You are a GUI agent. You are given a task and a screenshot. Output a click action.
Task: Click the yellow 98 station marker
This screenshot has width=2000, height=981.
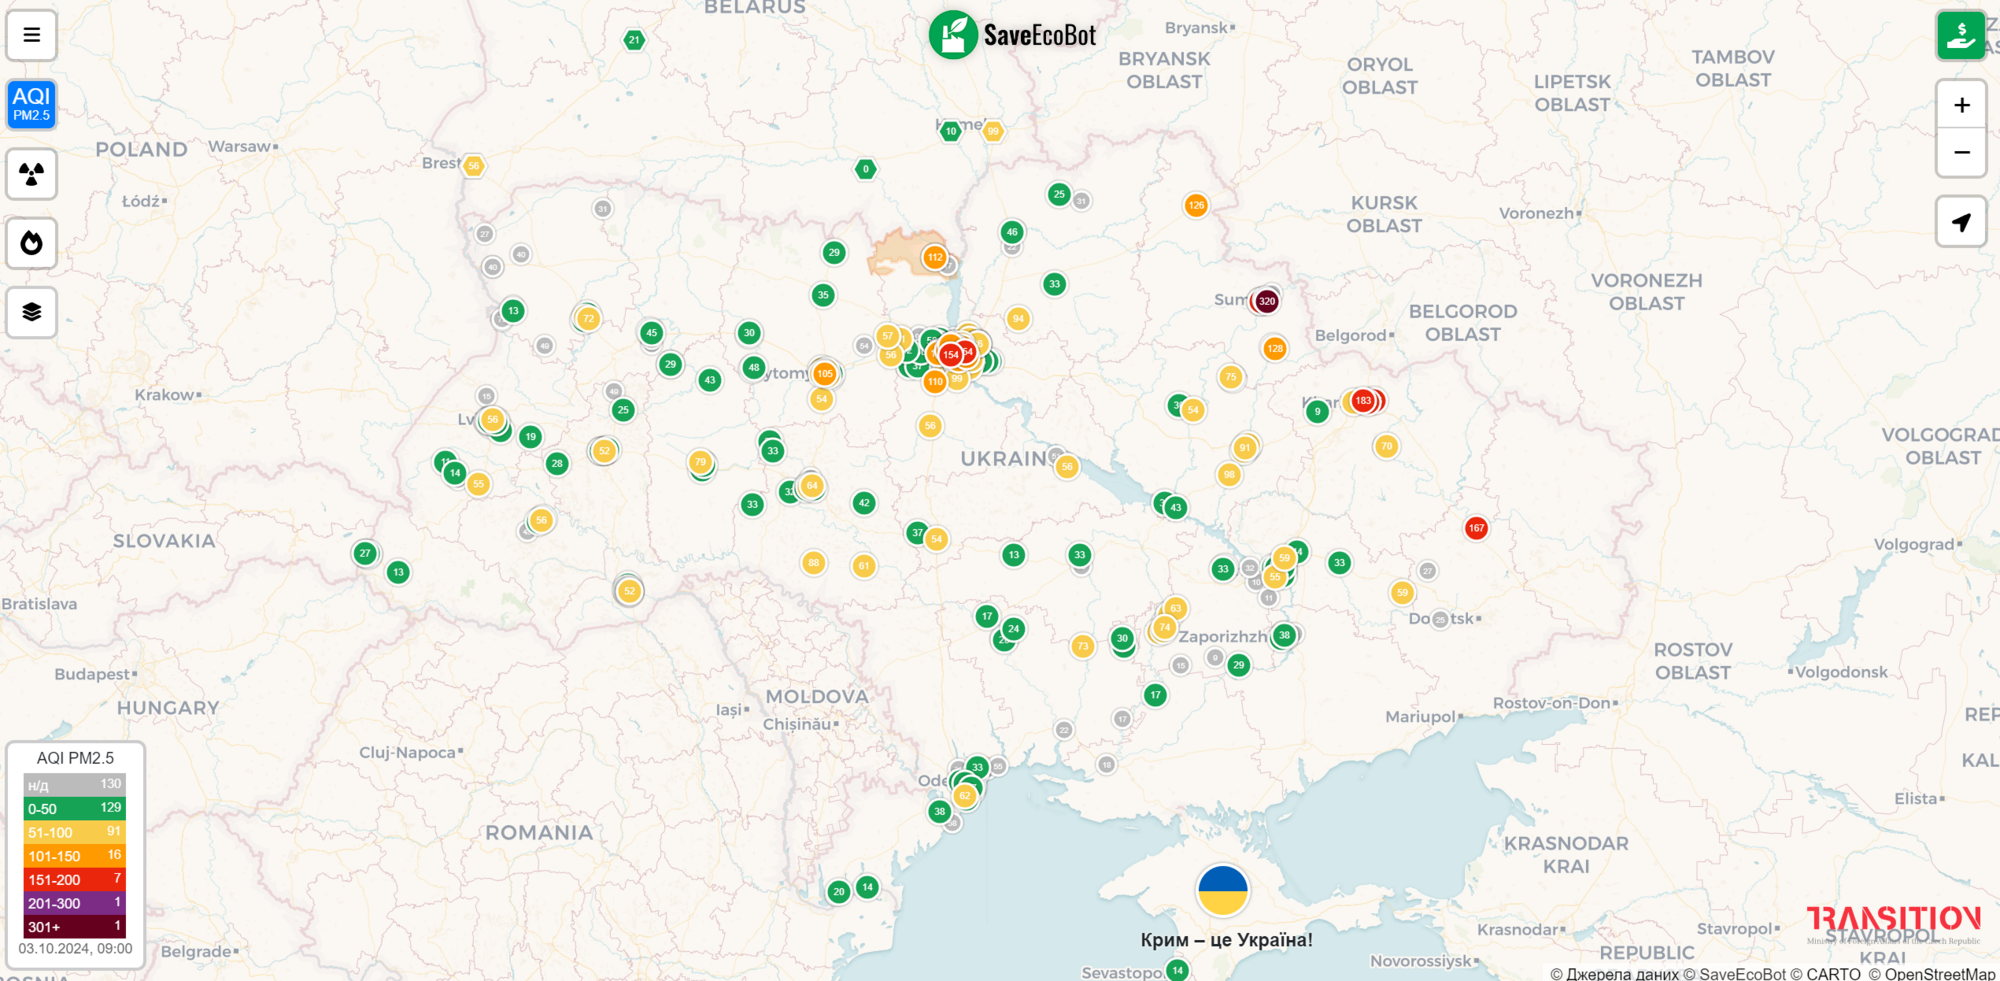point(1229,475)
